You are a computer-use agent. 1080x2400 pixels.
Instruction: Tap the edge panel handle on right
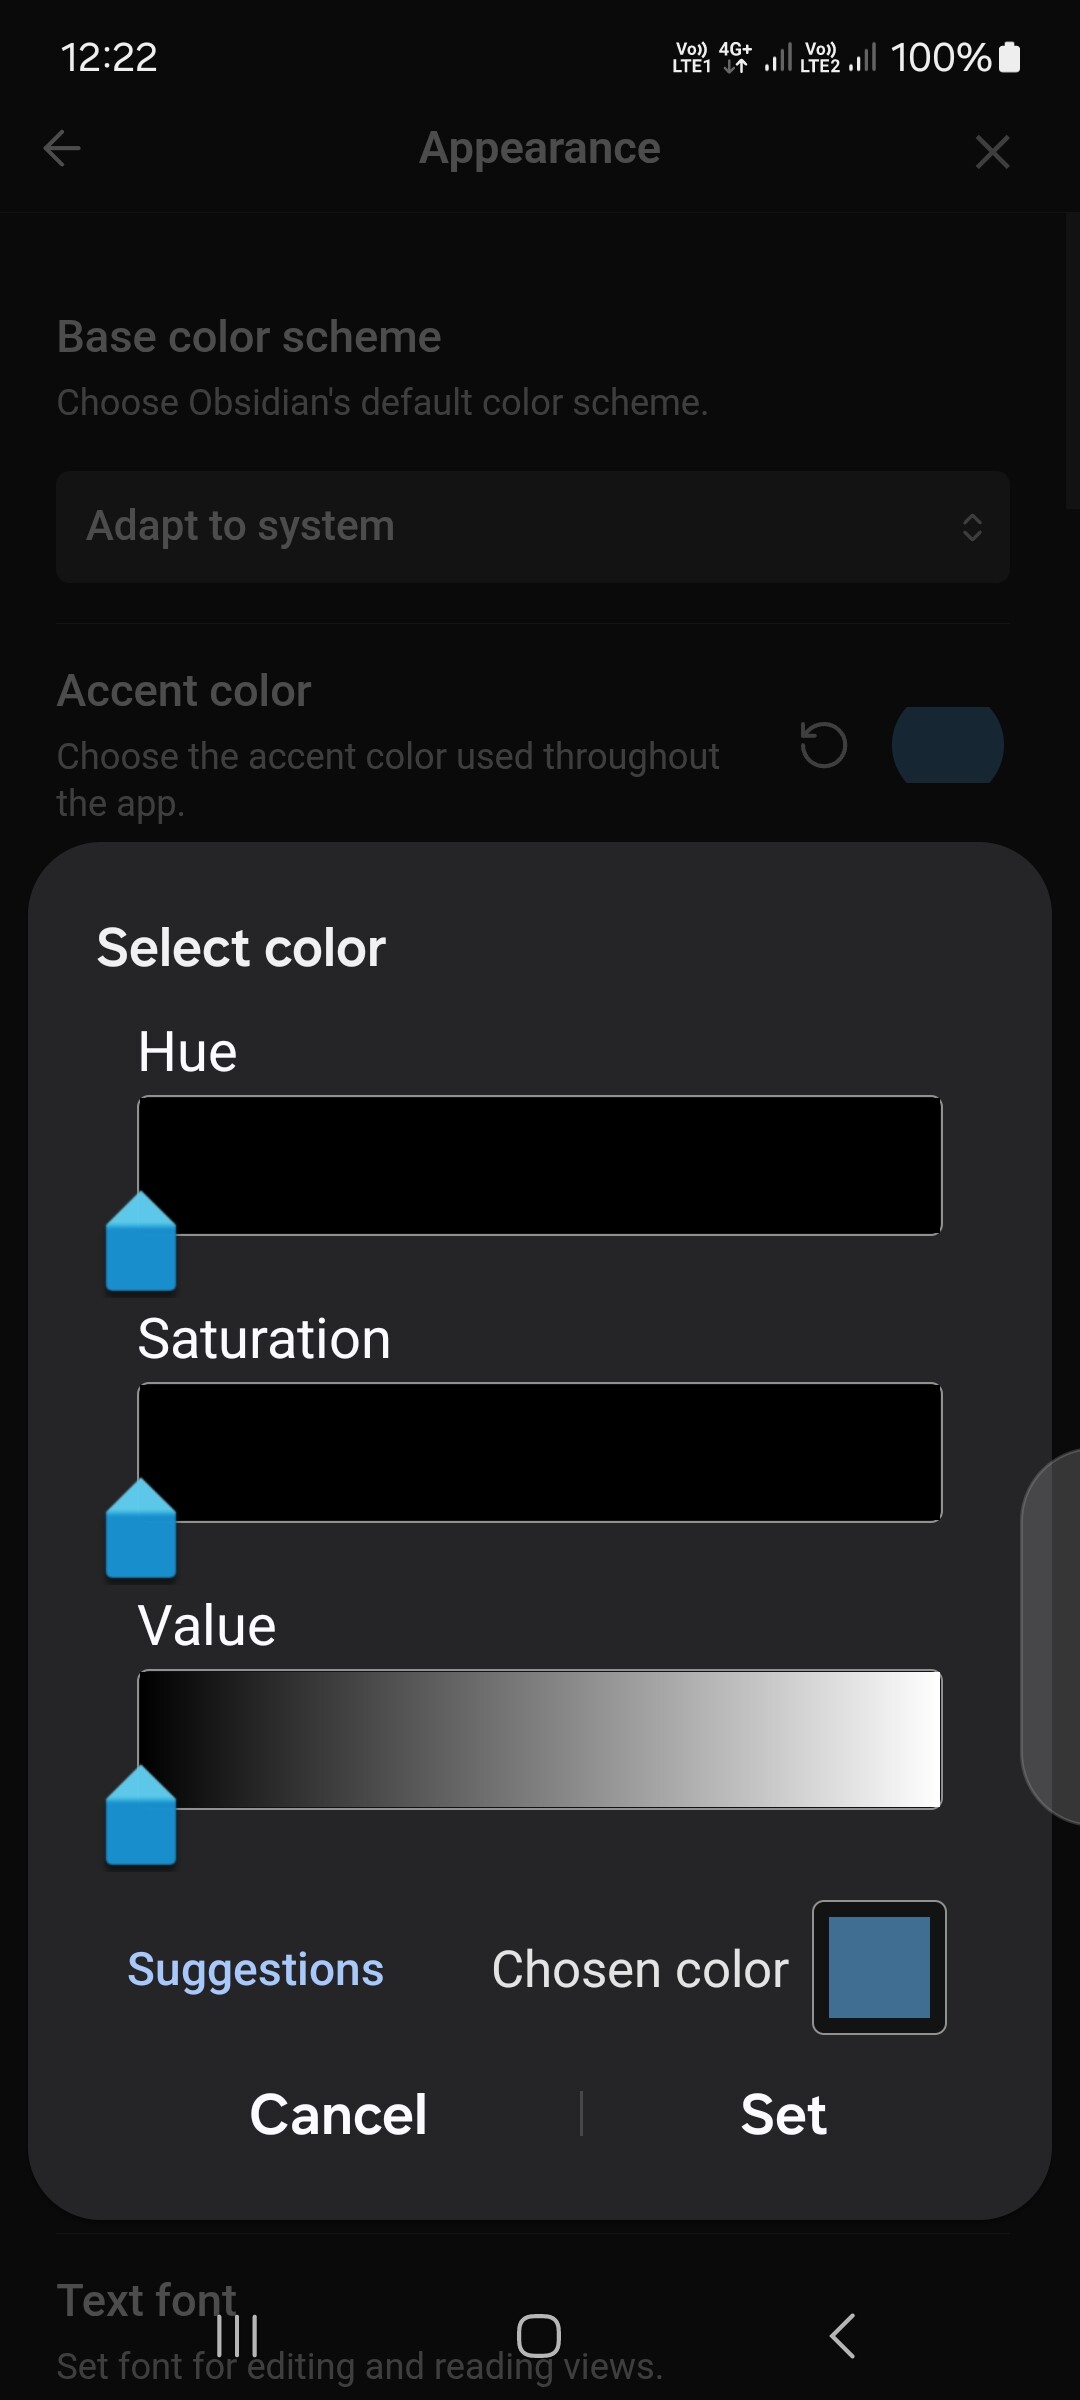pos(1052,1636)
